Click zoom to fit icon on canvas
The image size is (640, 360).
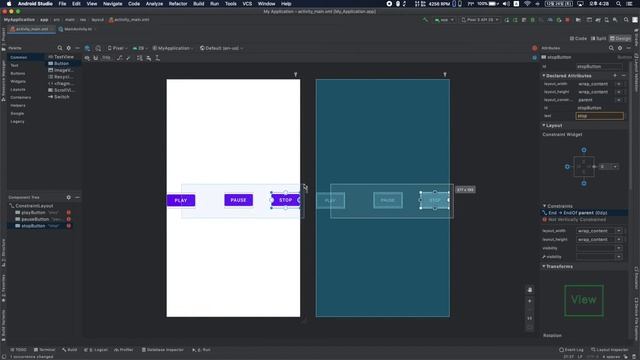pos(530,327)
